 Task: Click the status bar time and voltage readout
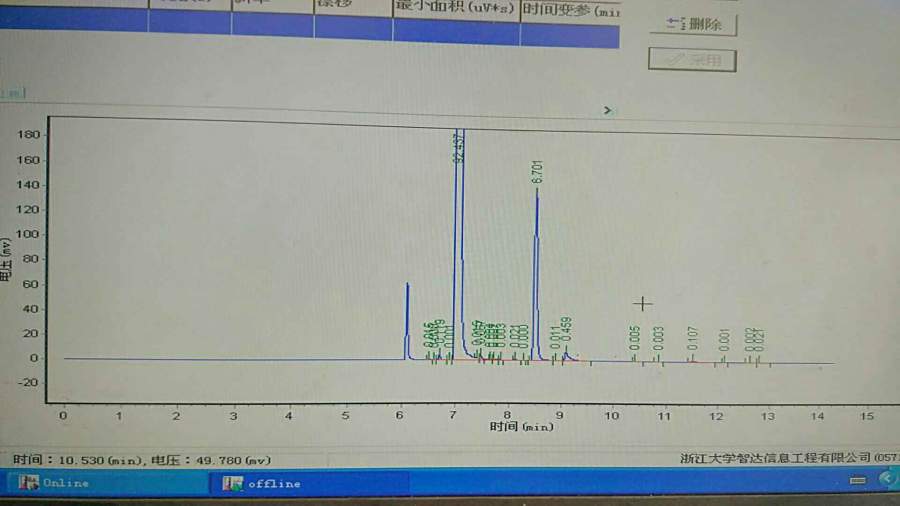tap(141, 460)
